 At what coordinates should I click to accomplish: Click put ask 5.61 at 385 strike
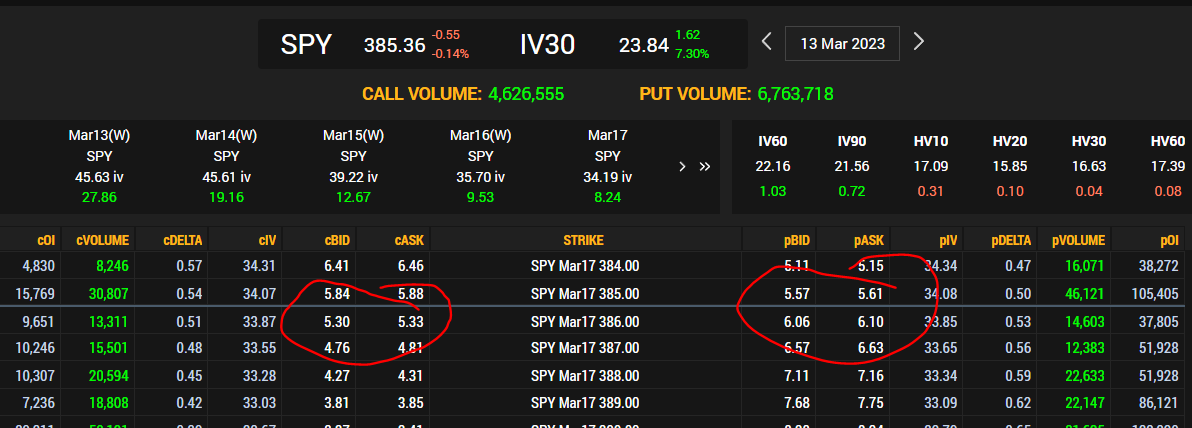coord(870,293)
